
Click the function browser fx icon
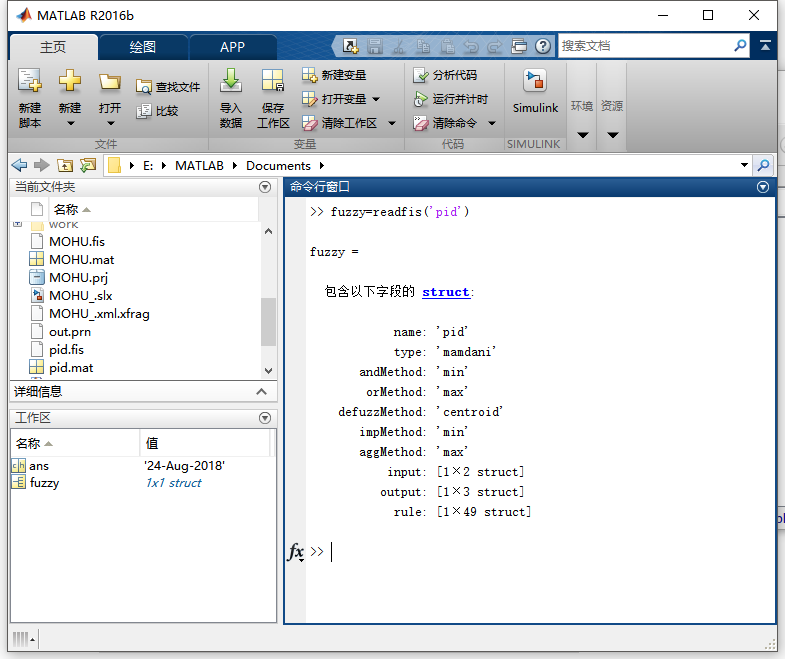coord(295,552)
